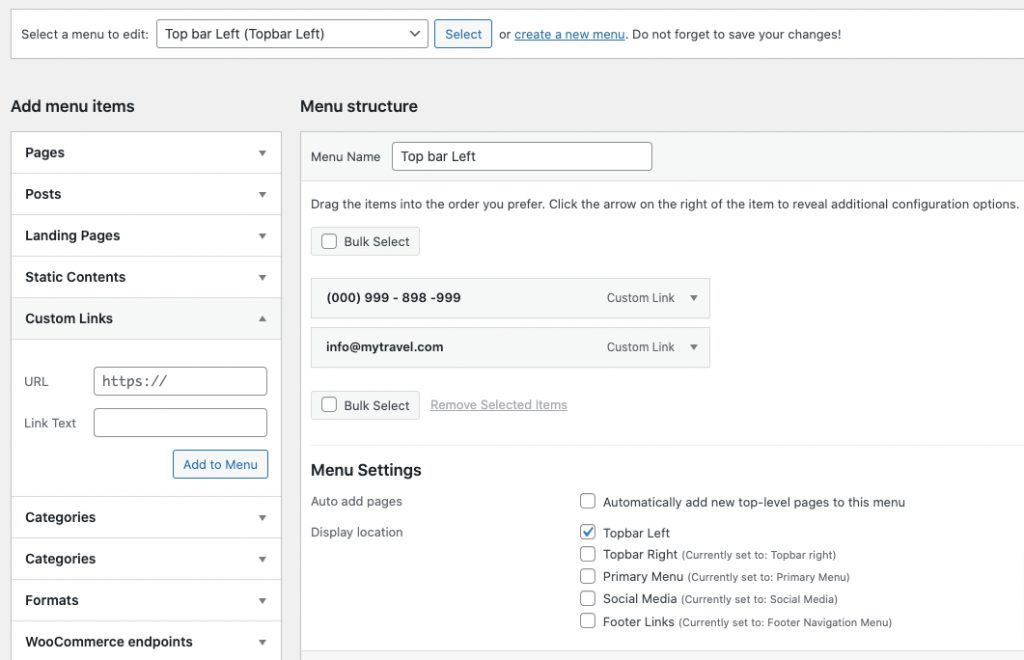Click the Add to Menu button
1024x660 pixels.
point(220,464)
